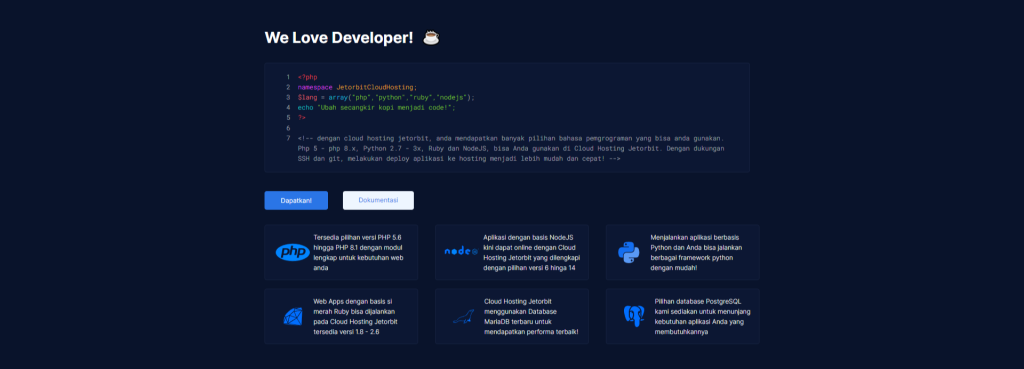The image size is (1024, 369).
Task: Click the blue Dapatkan! button
Action: (x=296, y=201)
